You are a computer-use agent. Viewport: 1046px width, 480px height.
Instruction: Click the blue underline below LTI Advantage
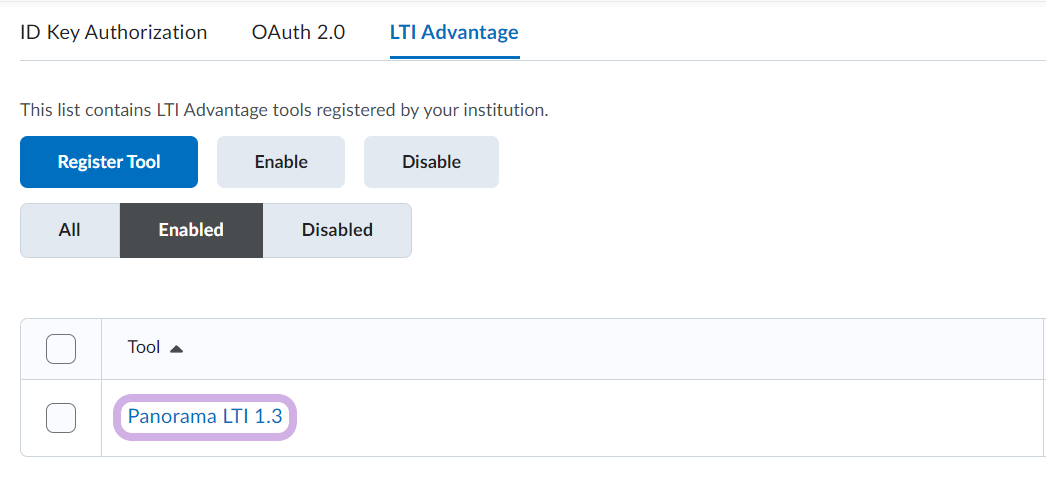(454, 58)
